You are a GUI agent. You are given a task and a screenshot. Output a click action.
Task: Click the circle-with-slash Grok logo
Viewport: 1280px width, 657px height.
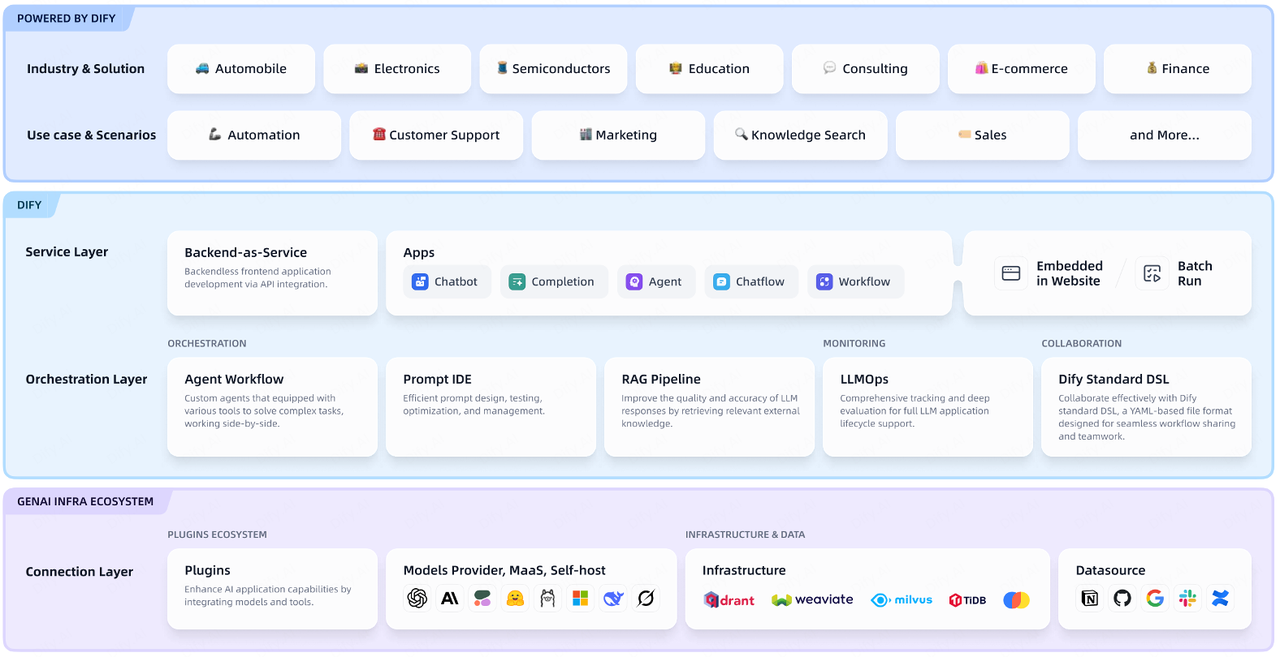click(x=646, y=598)
